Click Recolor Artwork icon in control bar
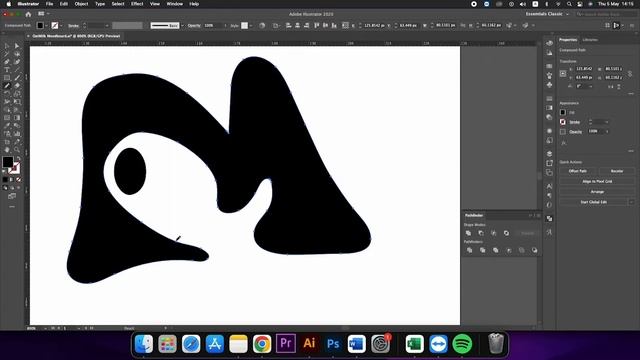Image resolution: width=640 pixels, height=360 pixels. tap(262, 25)
